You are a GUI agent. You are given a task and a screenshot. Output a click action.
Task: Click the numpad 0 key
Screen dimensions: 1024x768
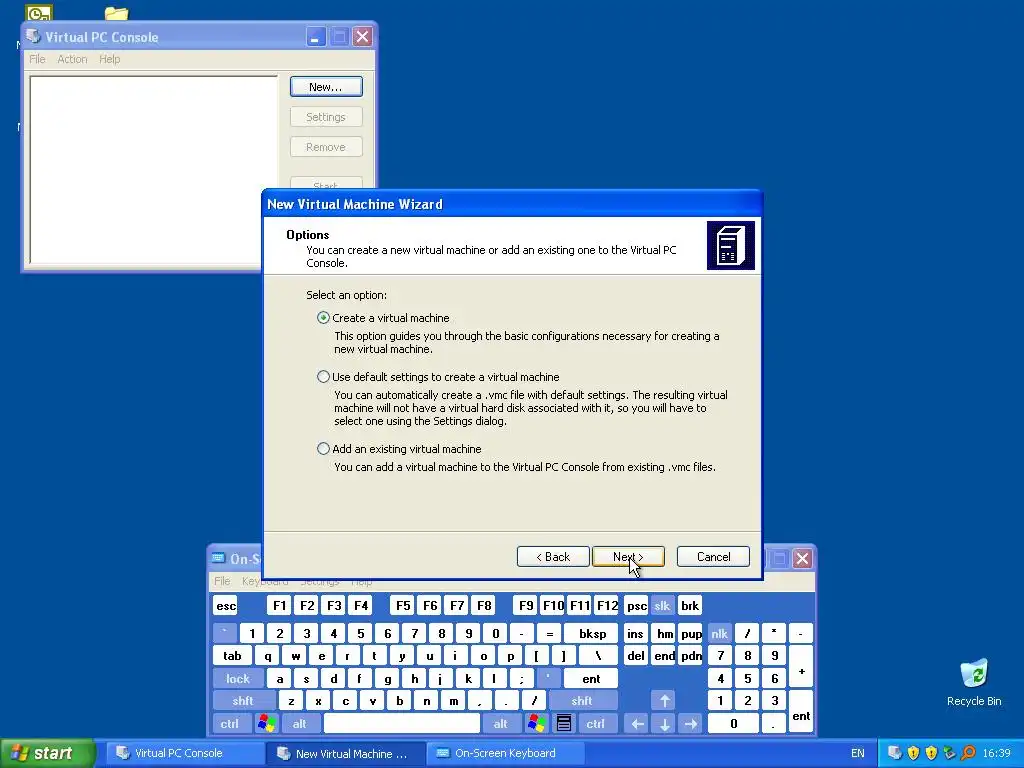click(x=733, y=724)
